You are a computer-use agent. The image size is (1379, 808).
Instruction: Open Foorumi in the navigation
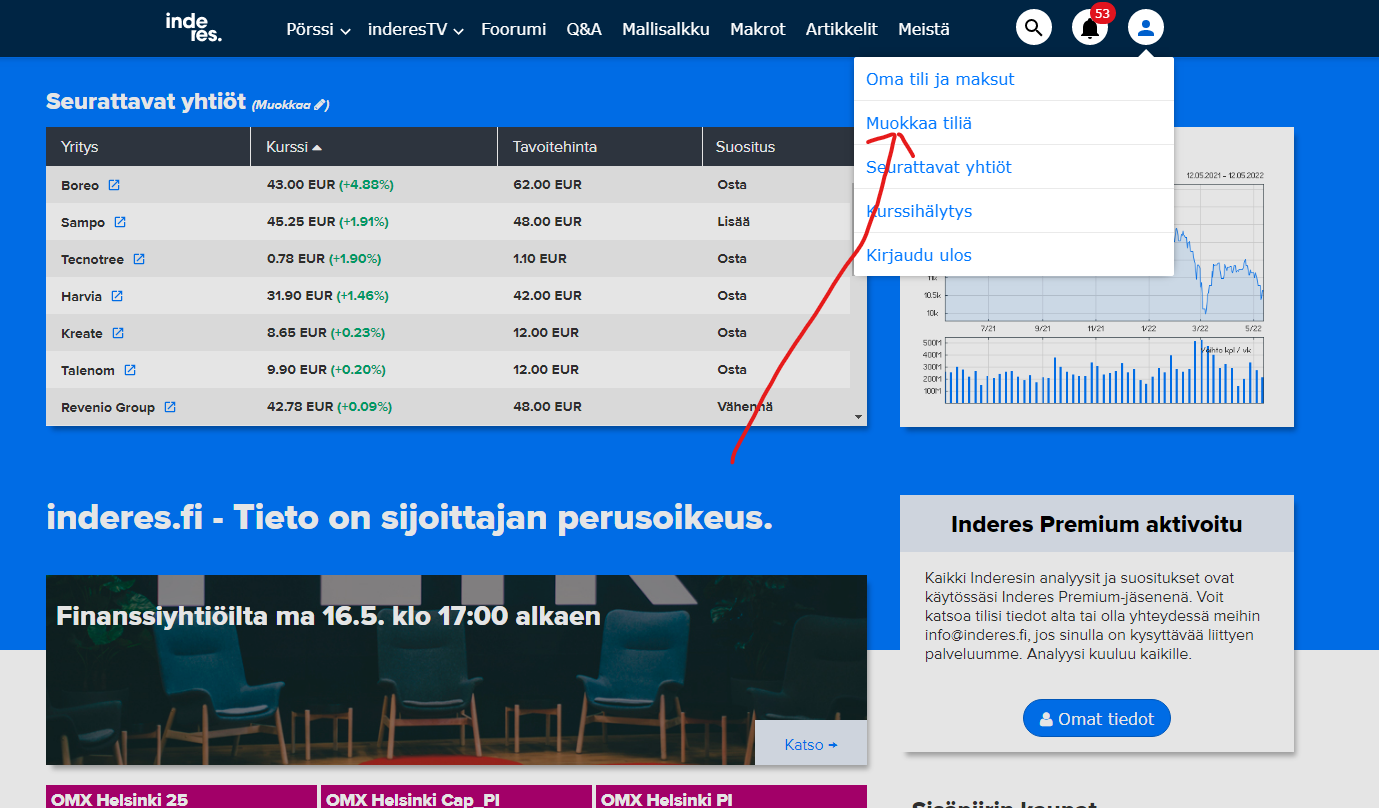click(513, 29)
